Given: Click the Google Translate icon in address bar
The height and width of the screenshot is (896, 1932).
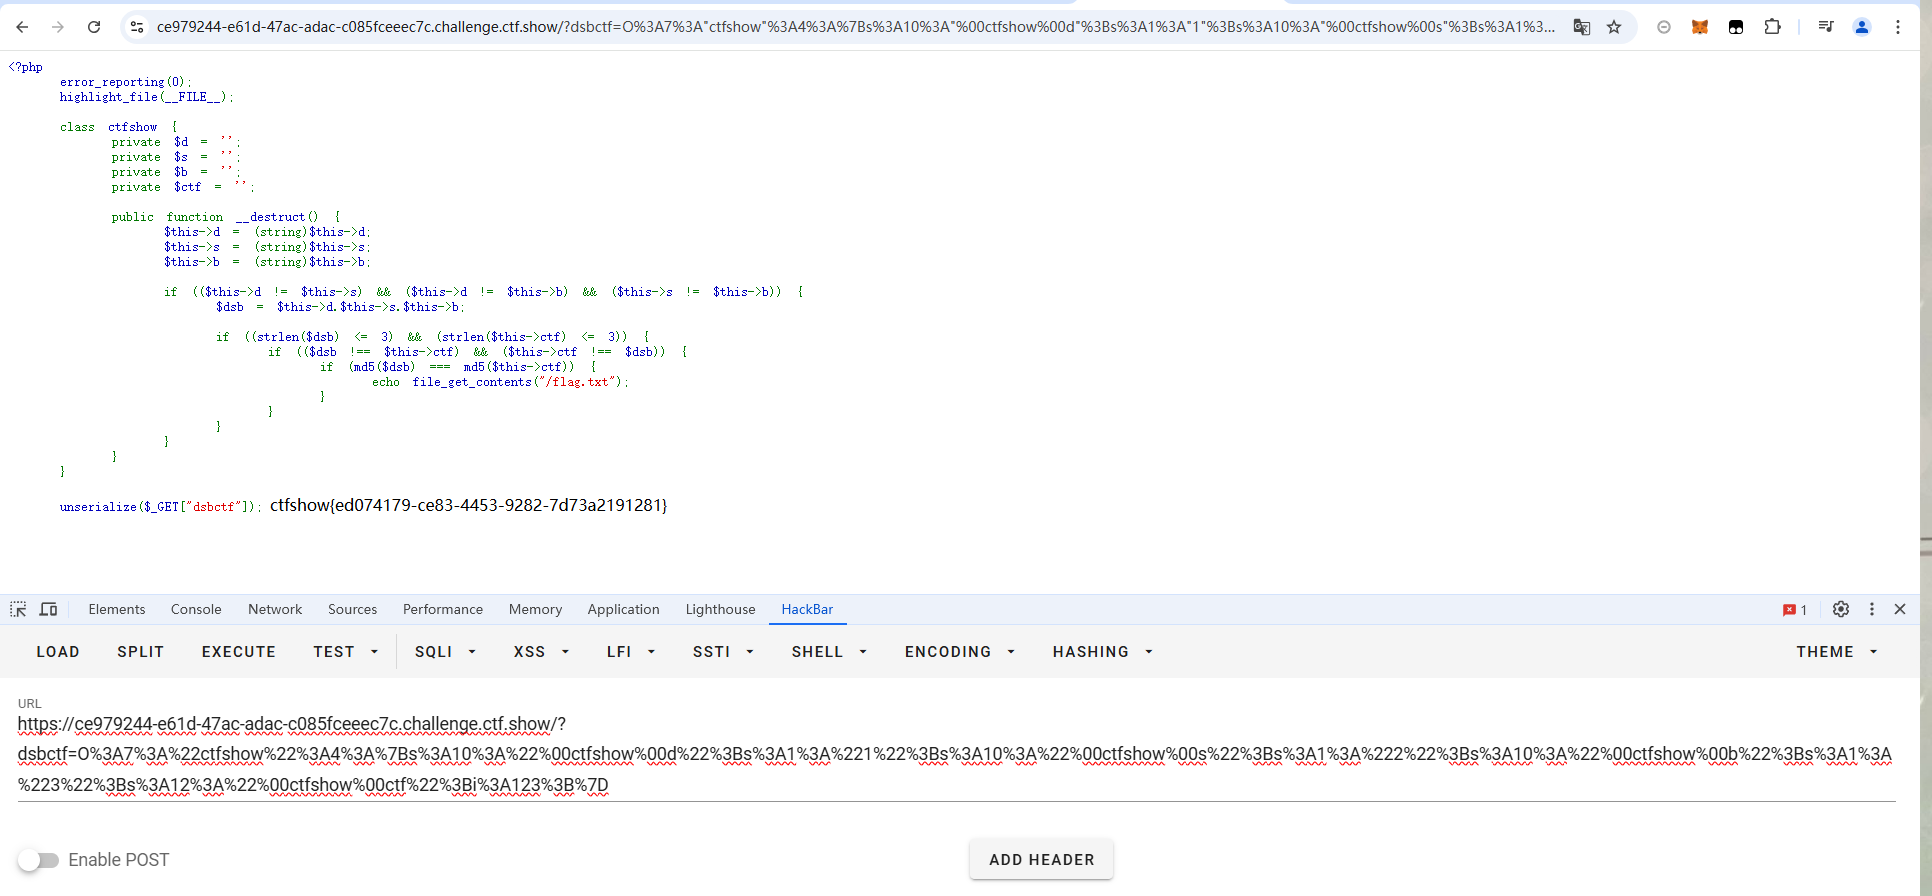Looking at the screenshot, I should (x=1581, y=27).
